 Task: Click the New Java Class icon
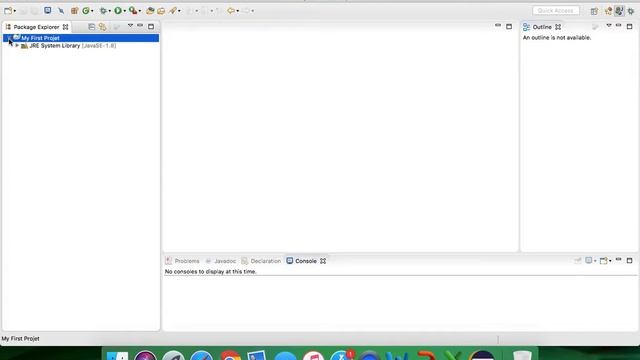tap(86, 11)
